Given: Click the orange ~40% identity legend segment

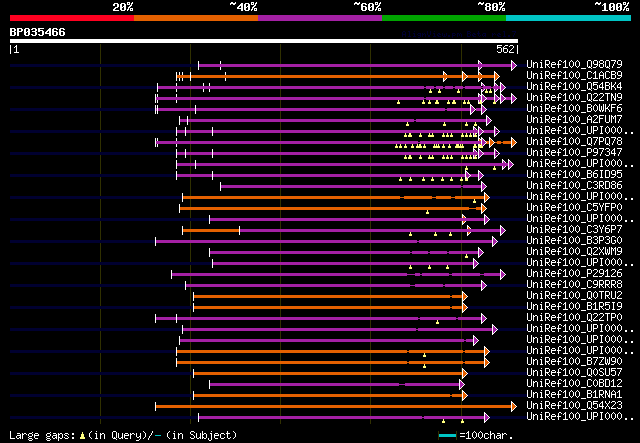Looking at the screenshot, I should coord(196,18).
